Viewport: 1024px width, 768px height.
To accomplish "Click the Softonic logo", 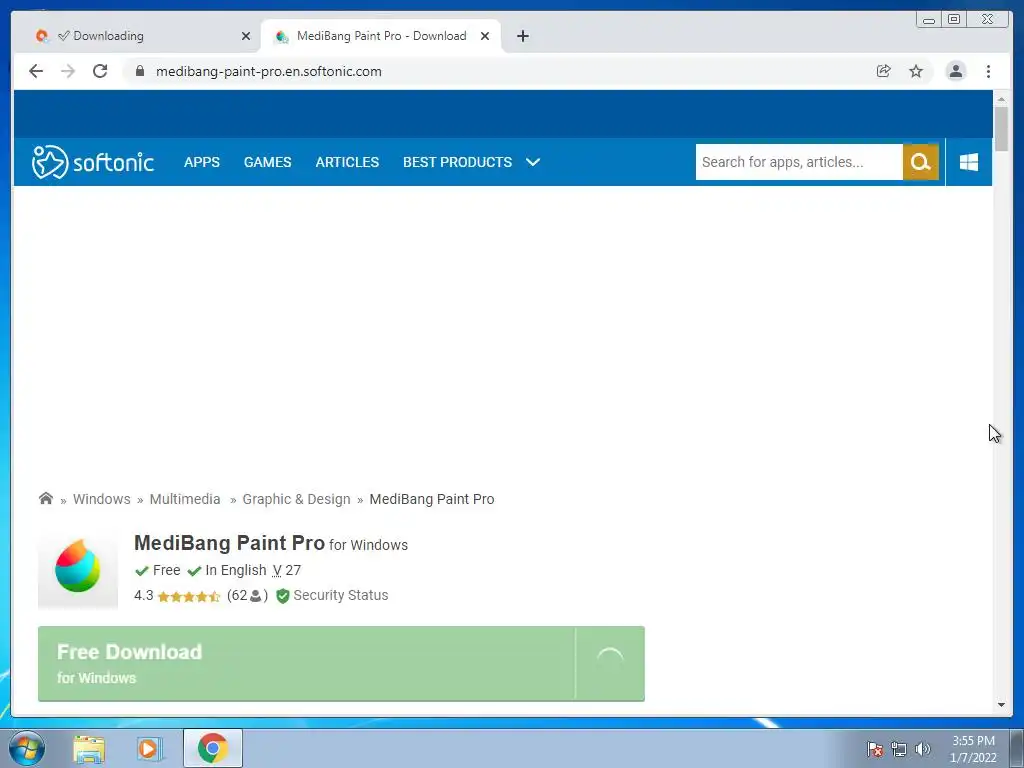I will [x=93, y=162].
